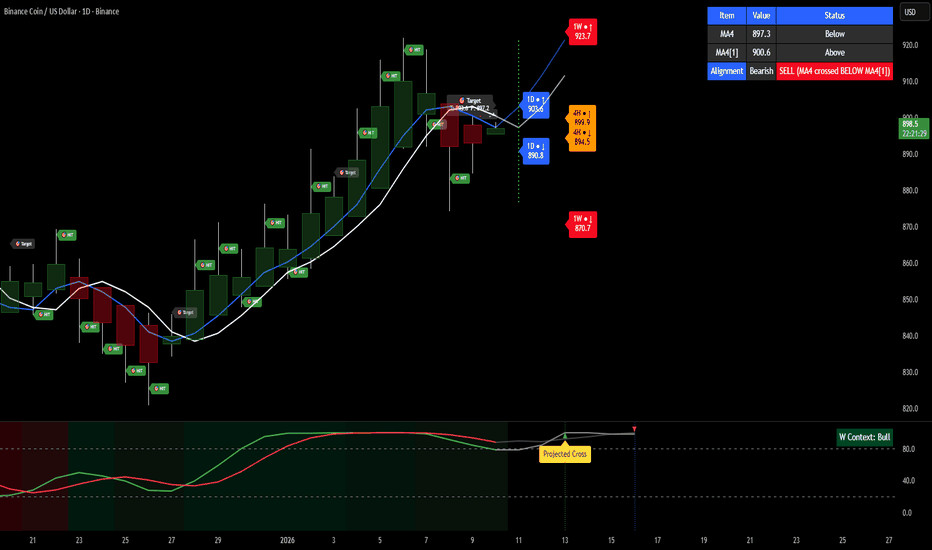
Task: Click the Status column header
Action: [x=834, y=15]
